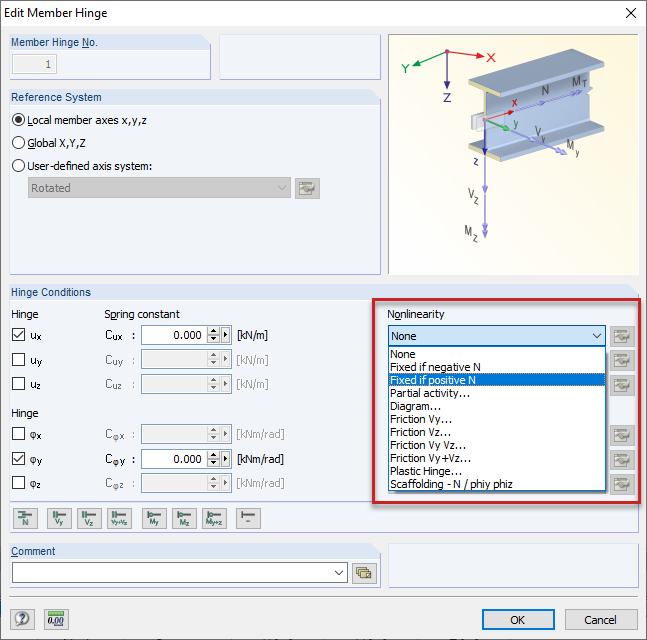Click the Vz hinge preset icon

pyautogui.click(x=89, y=518)
